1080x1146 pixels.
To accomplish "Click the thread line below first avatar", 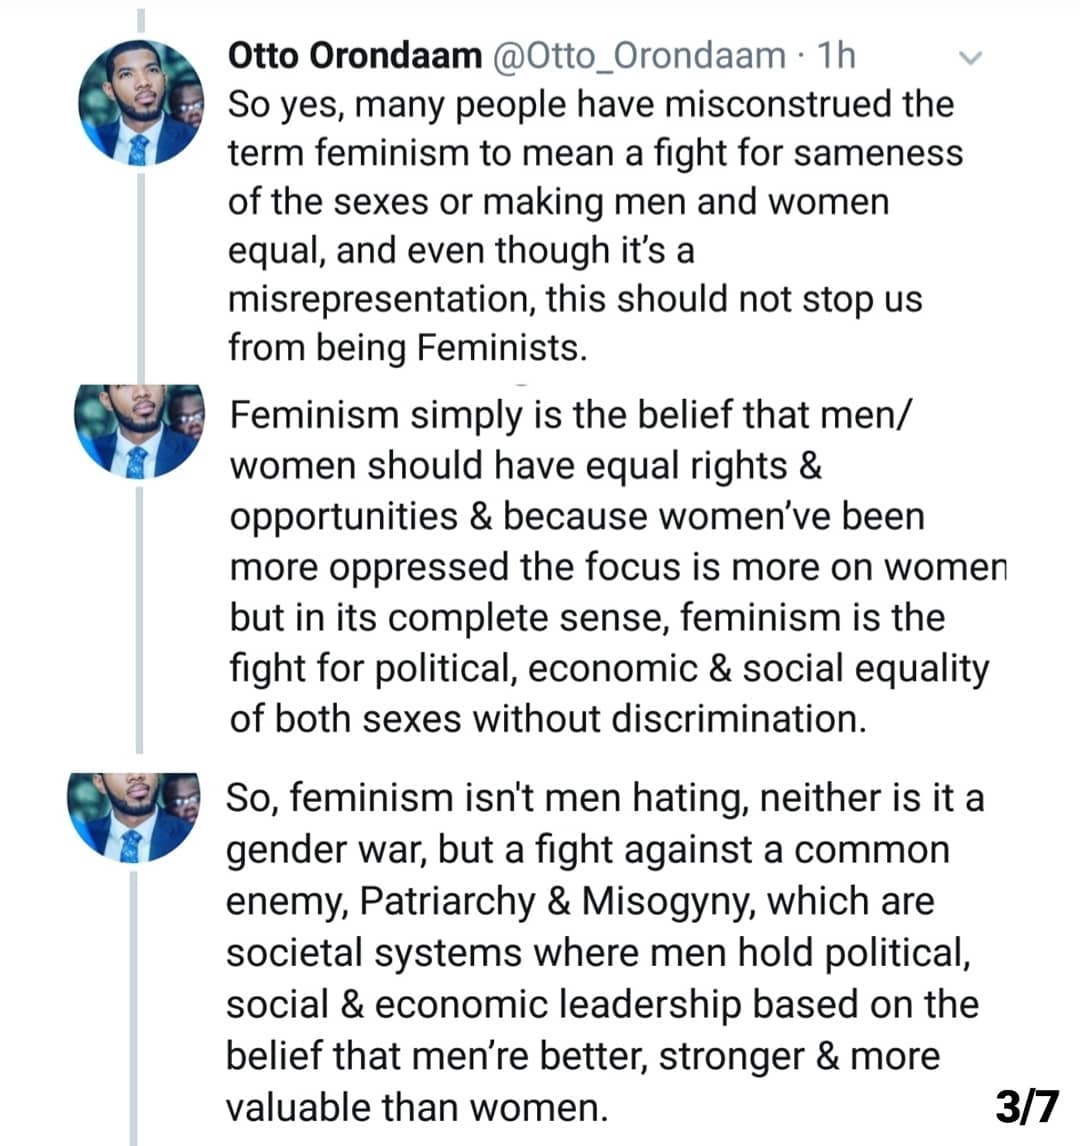I will click(x=141, y=276).
